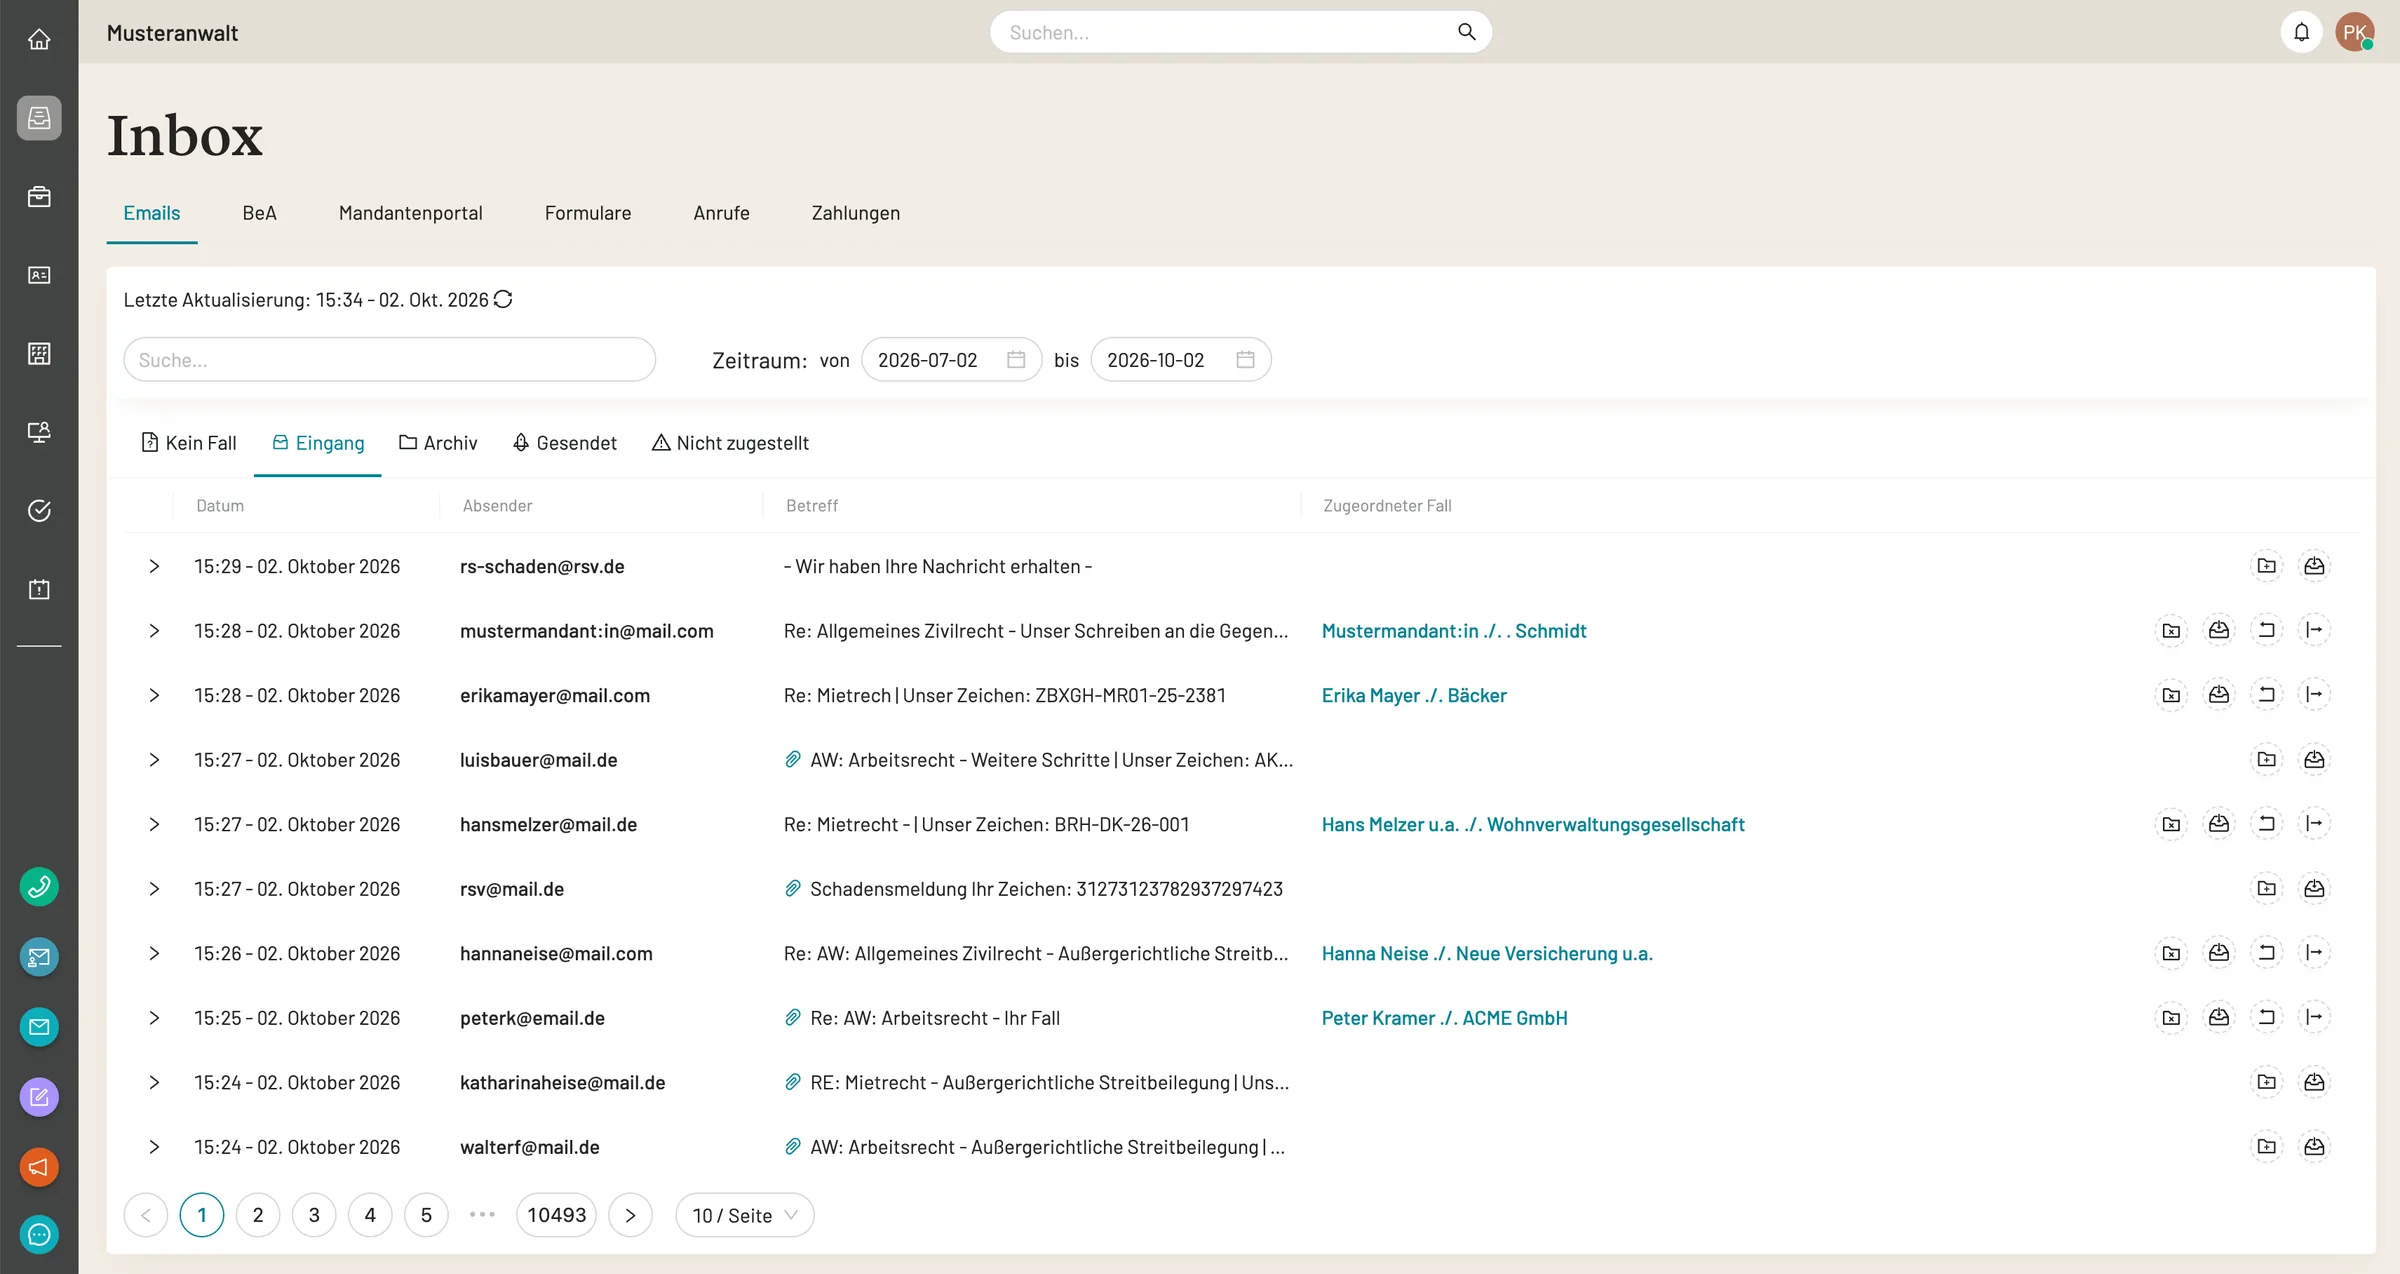Open the chat bubble icon in sidebar
The width and height of the screenshot is (2400, 1274).
(39, 1235)
